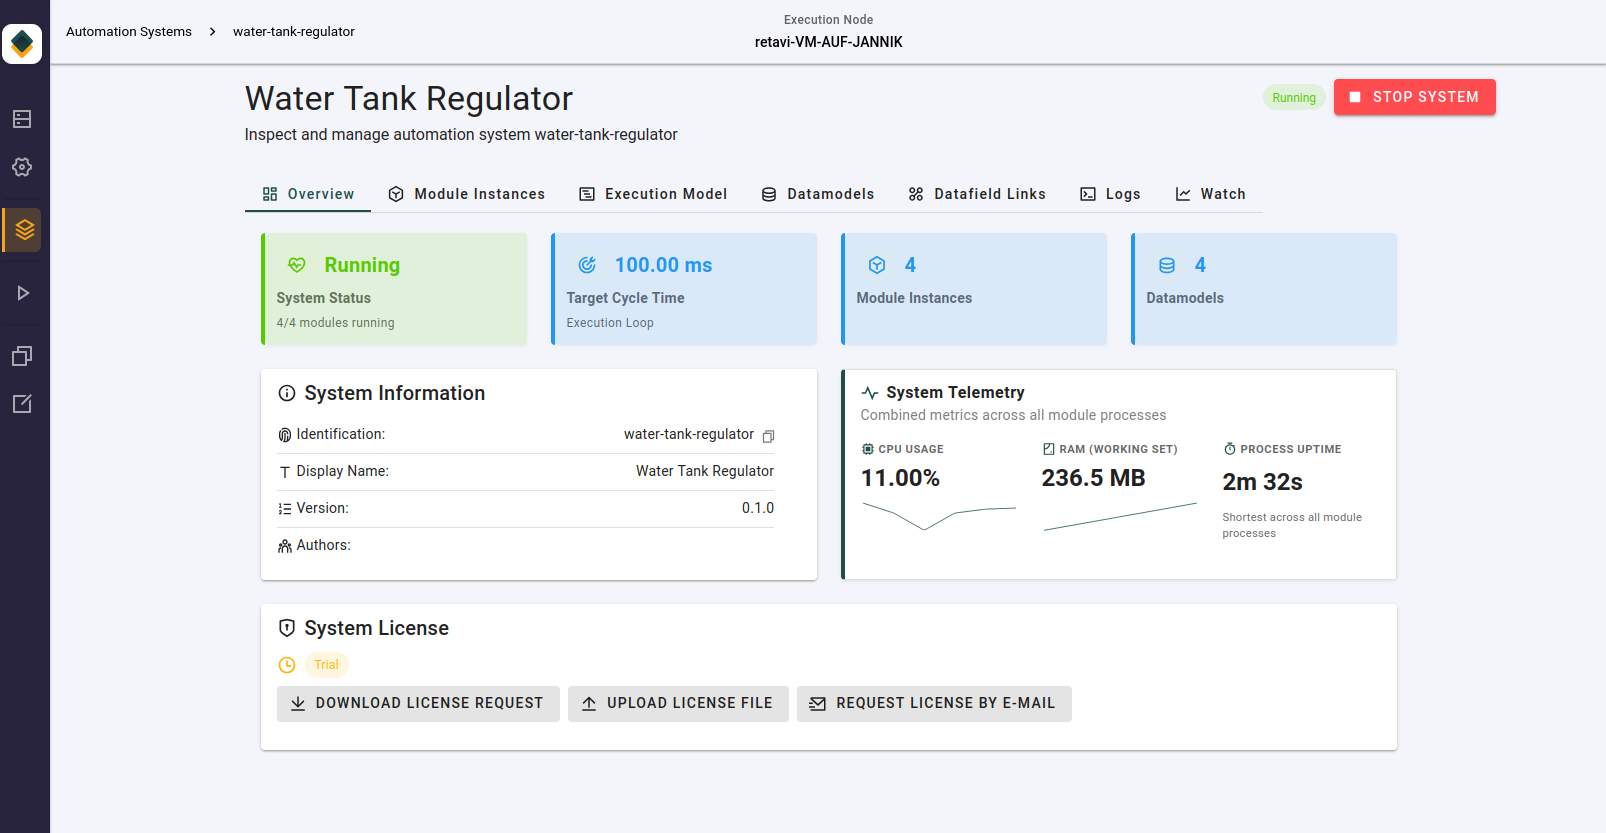The height and width of the screenshot is (833, 1606).
Task: Click the fingerprint icon next to Identification
Action: (x=285, y=435)
